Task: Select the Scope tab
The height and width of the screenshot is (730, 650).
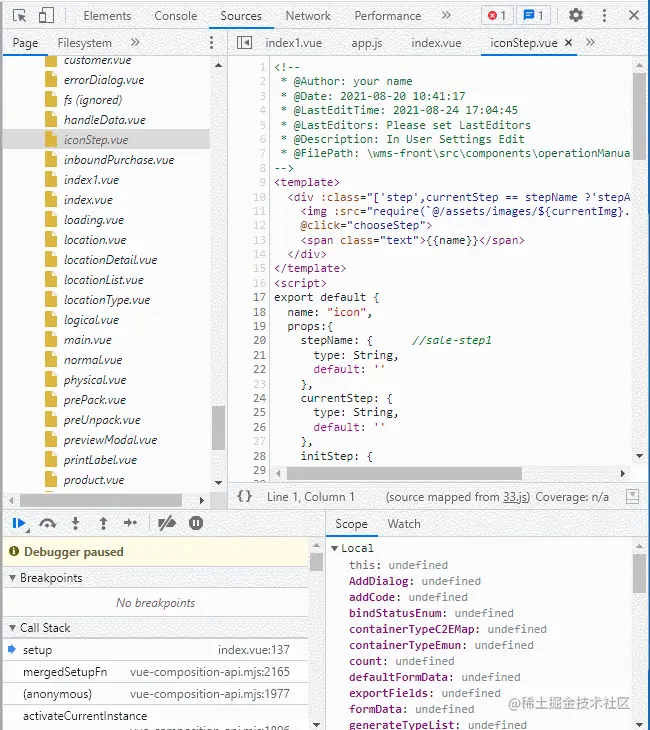Action: [351, 524]
